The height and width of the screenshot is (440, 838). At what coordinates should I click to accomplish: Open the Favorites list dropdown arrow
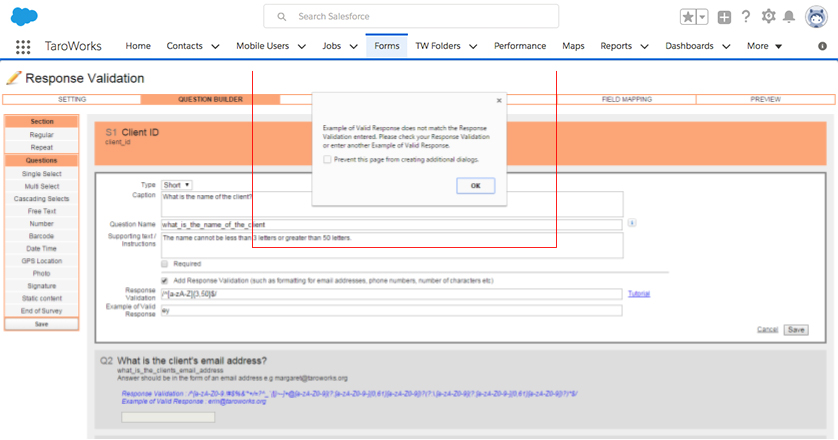point(702,17)
